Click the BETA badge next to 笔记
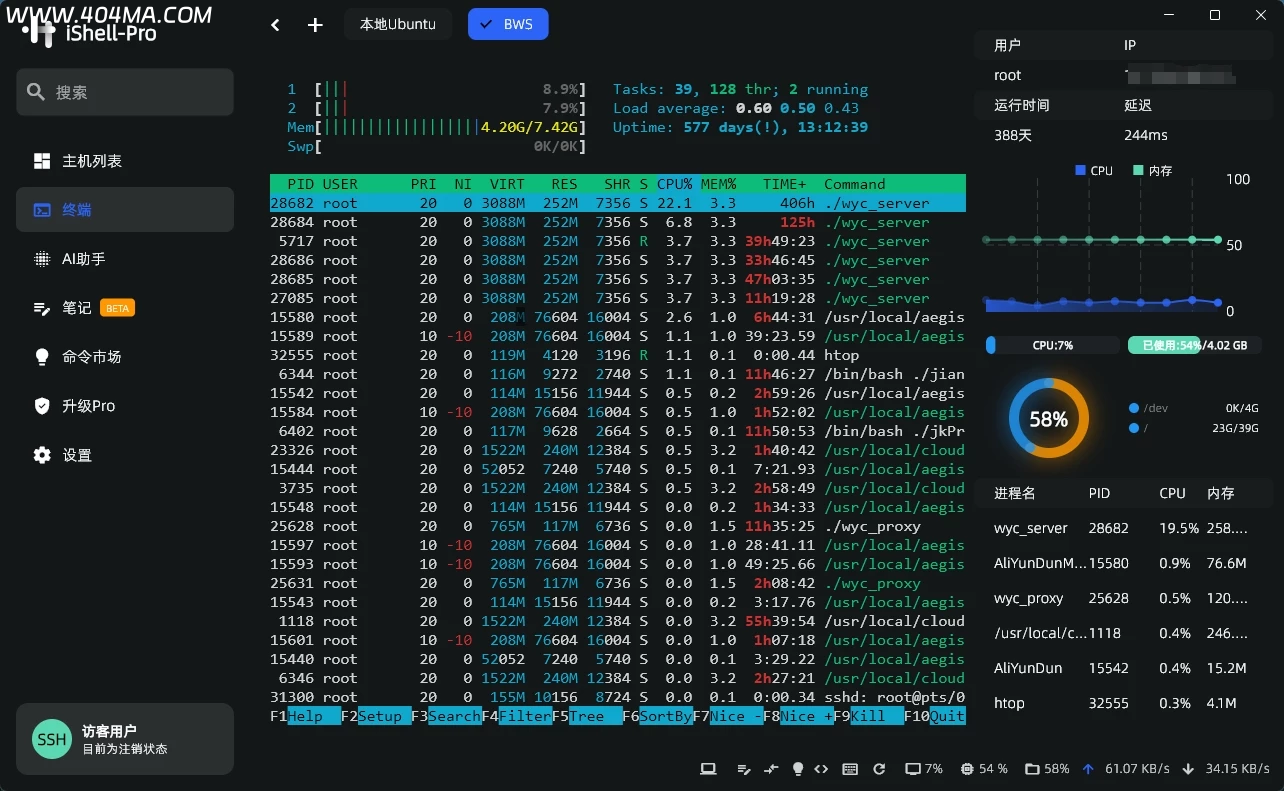This screenshot has width=1284, height=791. point(117,308)
